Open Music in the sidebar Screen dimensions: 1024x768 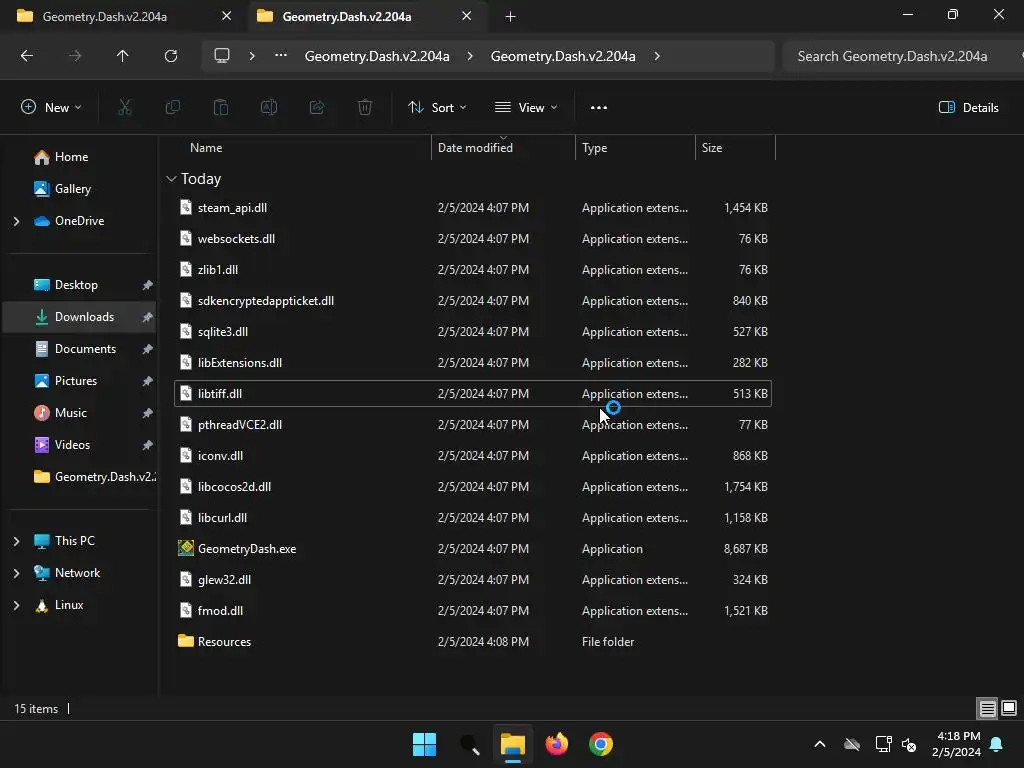pos(71,413)
